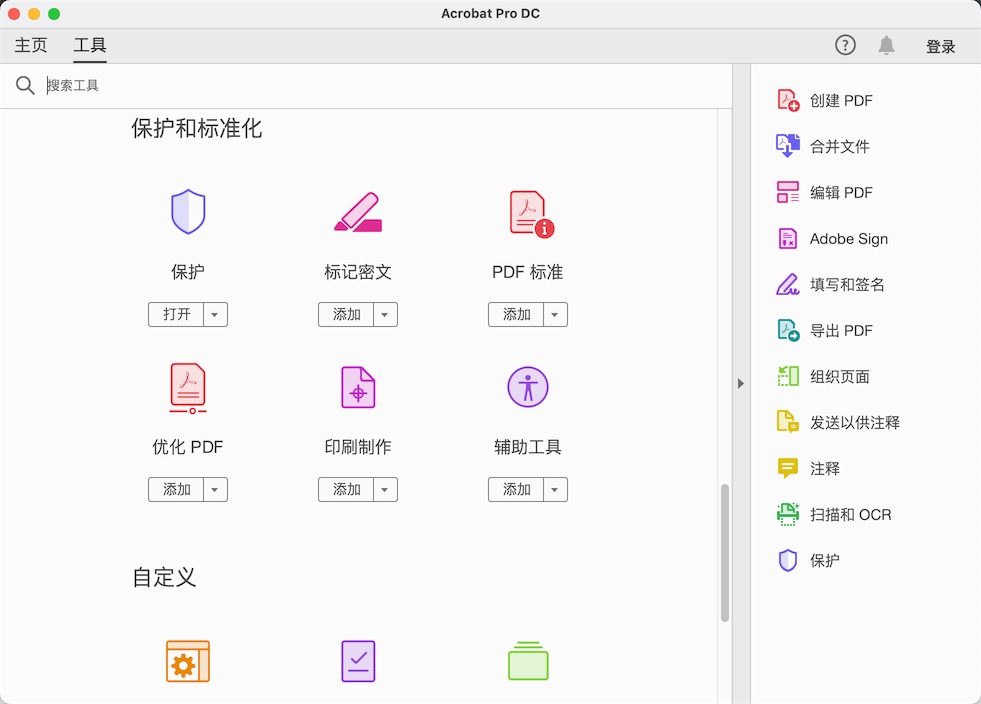981x704 pixels.
Task: Click the 优化 PDF tool name text
Action: 188,447
